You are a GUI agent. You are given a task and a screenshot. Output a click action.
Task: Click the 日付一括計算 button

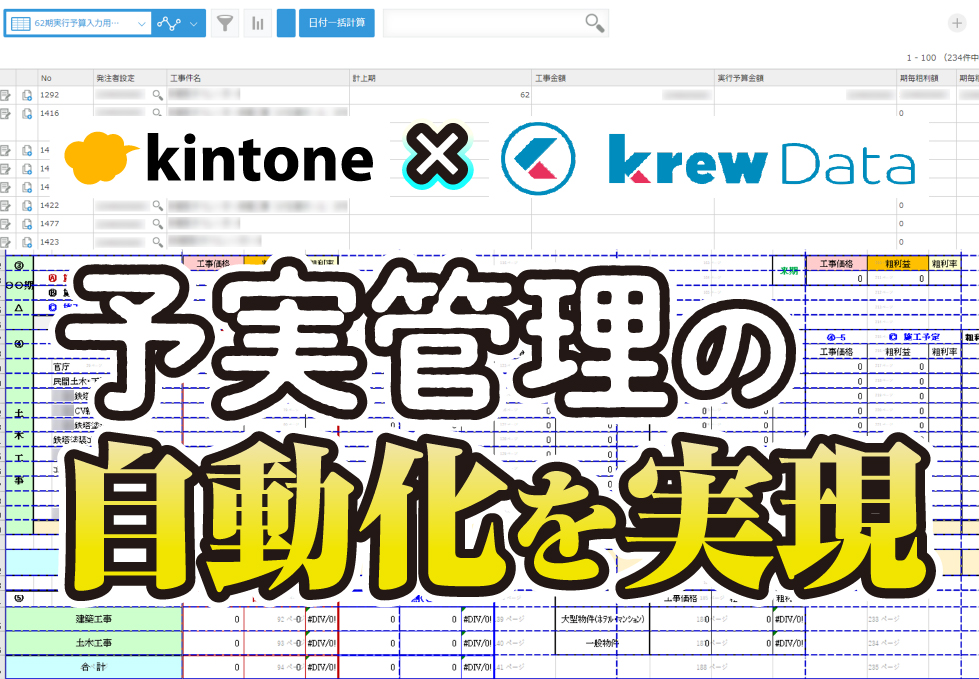click(x=337, y=24)
